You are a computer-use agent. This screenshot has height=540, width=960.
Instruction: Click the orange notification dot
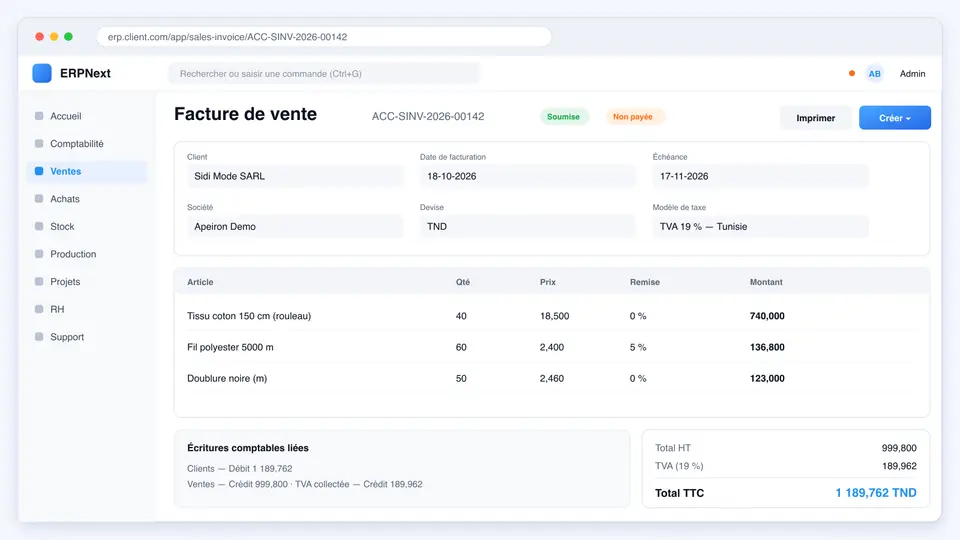point(852,73)
